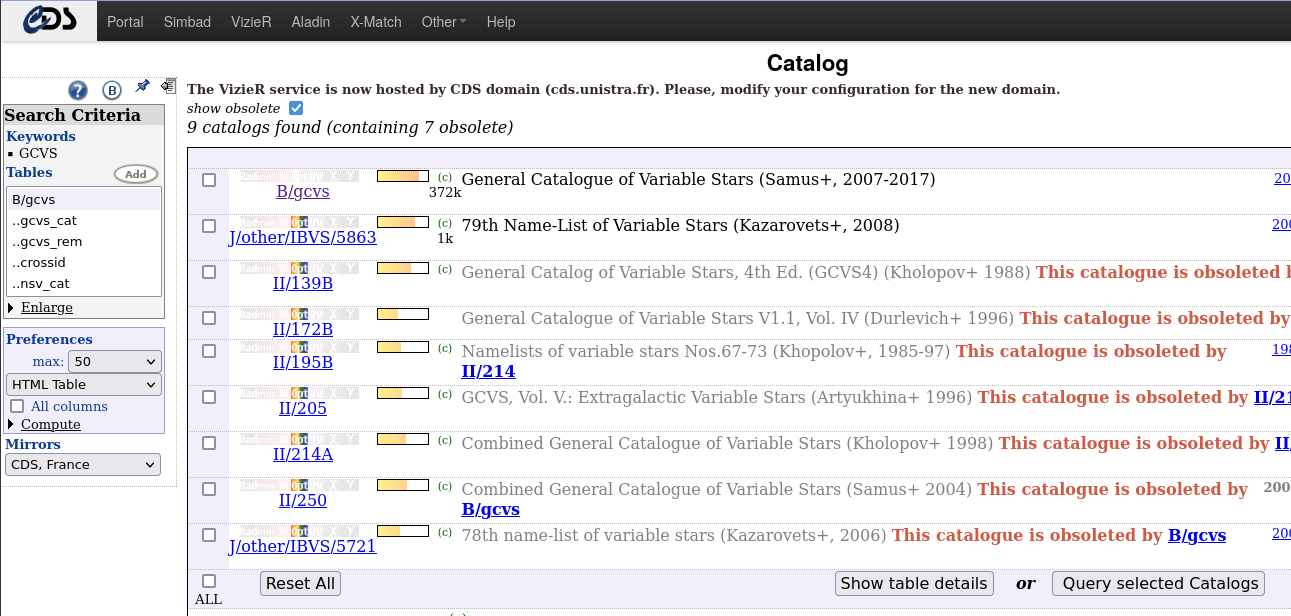Tick the checkbox for B/gcvs catalog

point(209,180)
